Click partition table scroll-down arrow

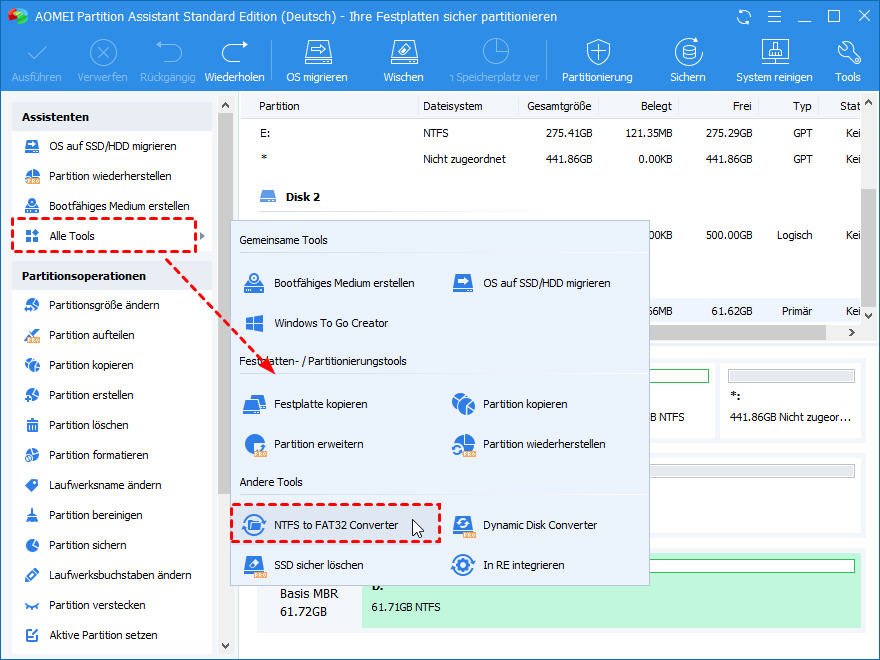pyautogui.click(x=868, y=315)
